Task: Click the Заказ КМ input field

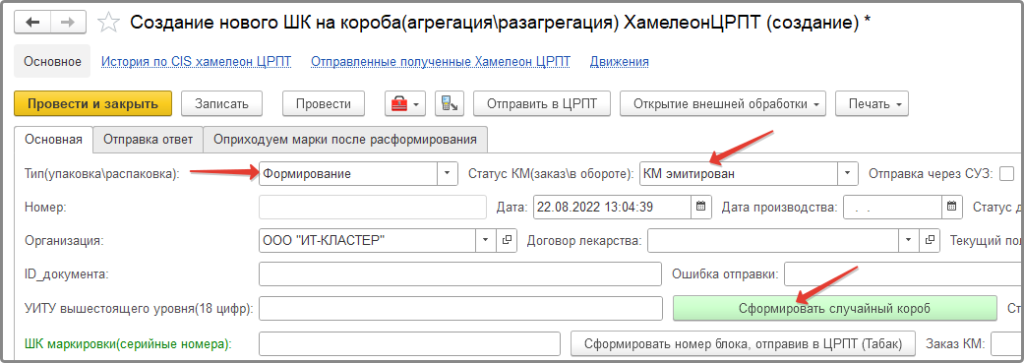Action: coord(1006,343)
